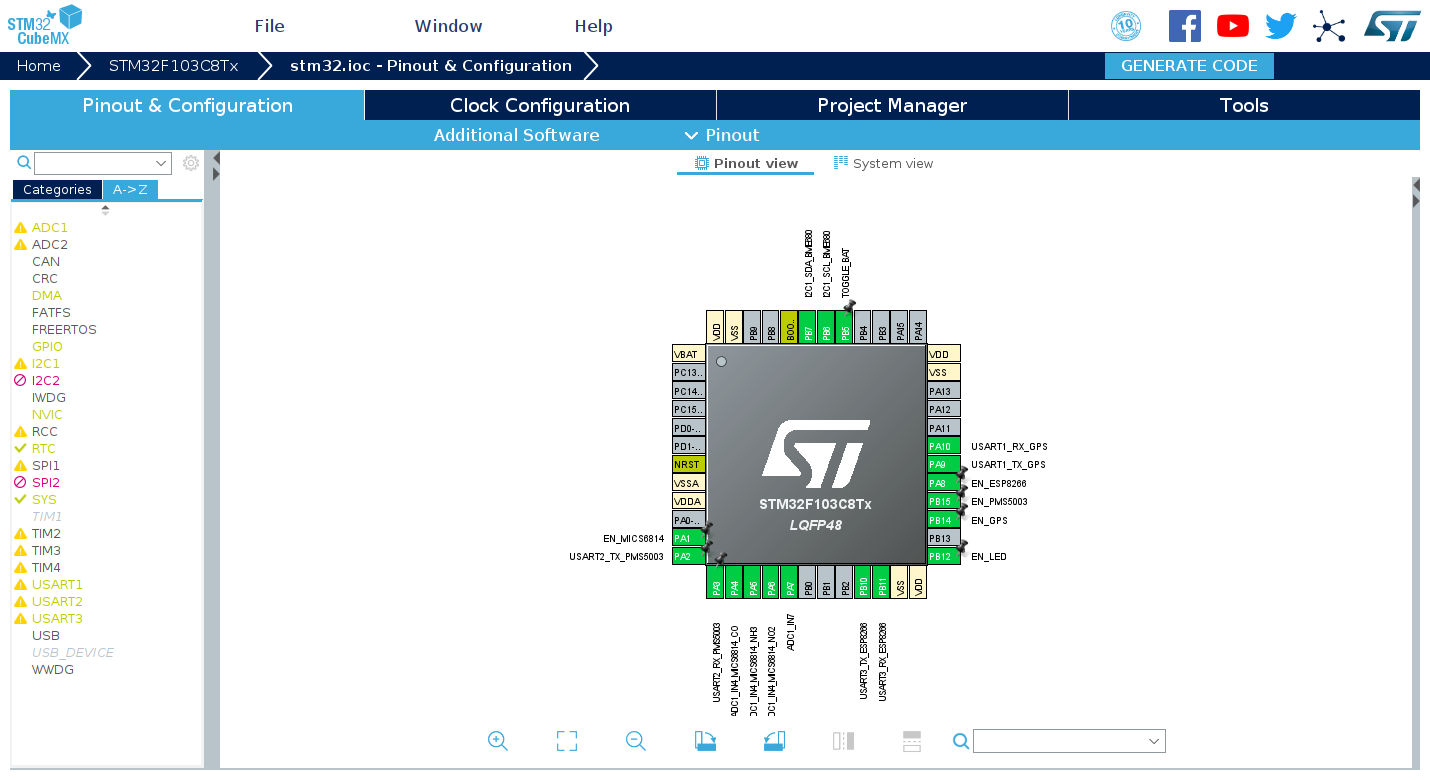This screenshot has width=1430, height=780.
Task: Click the Pinout view chip icon
Action: (x=702, y=163)
